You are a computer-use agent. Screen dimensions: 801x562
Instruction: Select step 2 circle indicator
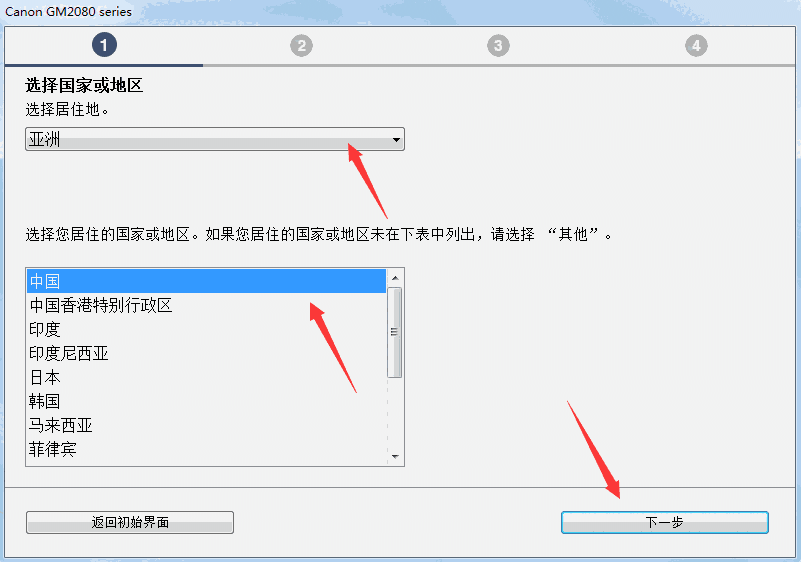click(301, 46)
